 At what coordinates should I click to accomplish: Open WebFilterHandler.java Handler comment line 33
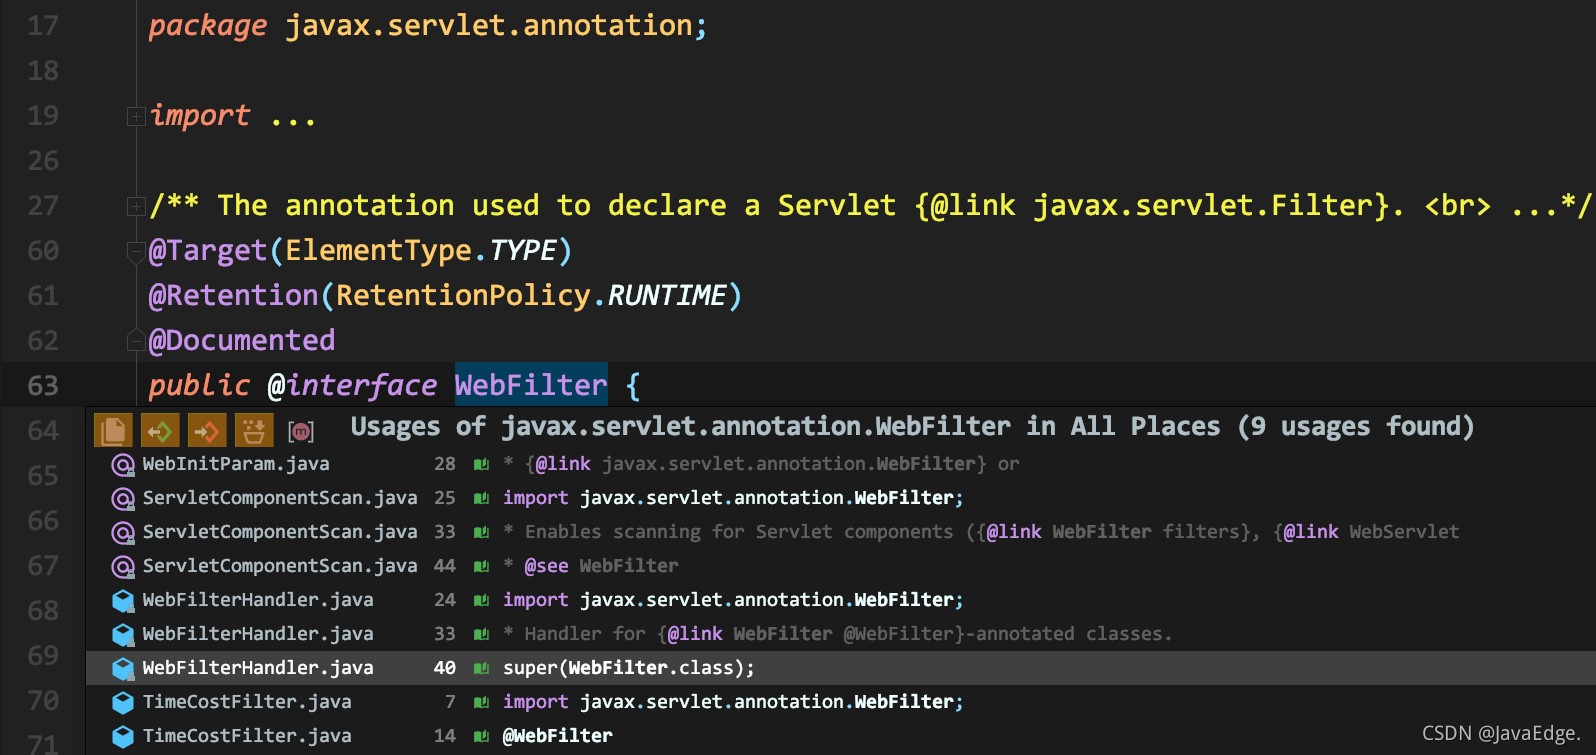pyautogui.click(x=840, y=634)
